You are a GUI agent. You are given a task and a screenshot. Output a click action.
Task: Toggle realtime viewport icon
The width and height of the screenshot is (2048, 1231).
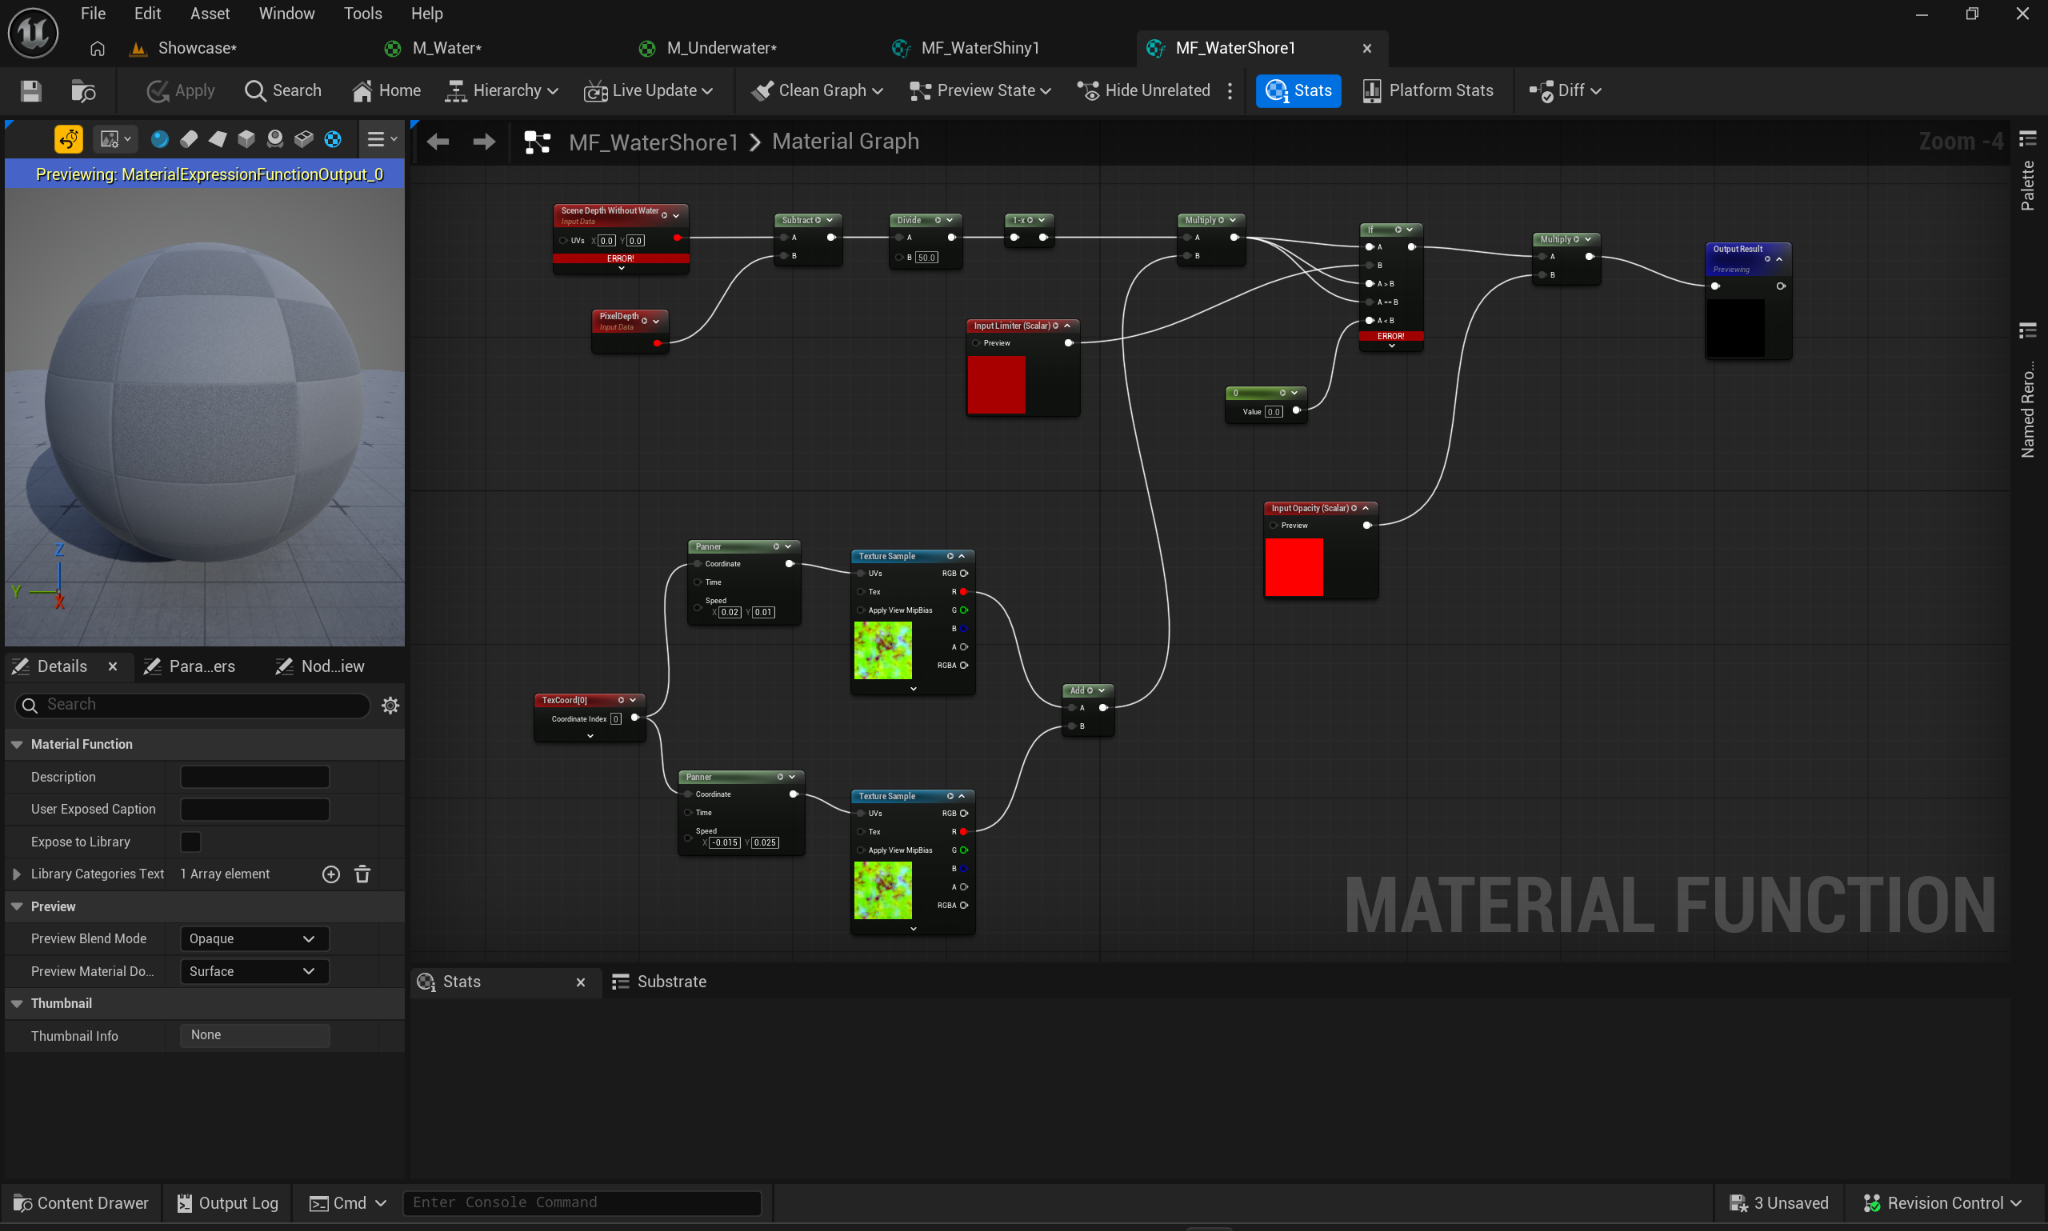coord(69,139)
